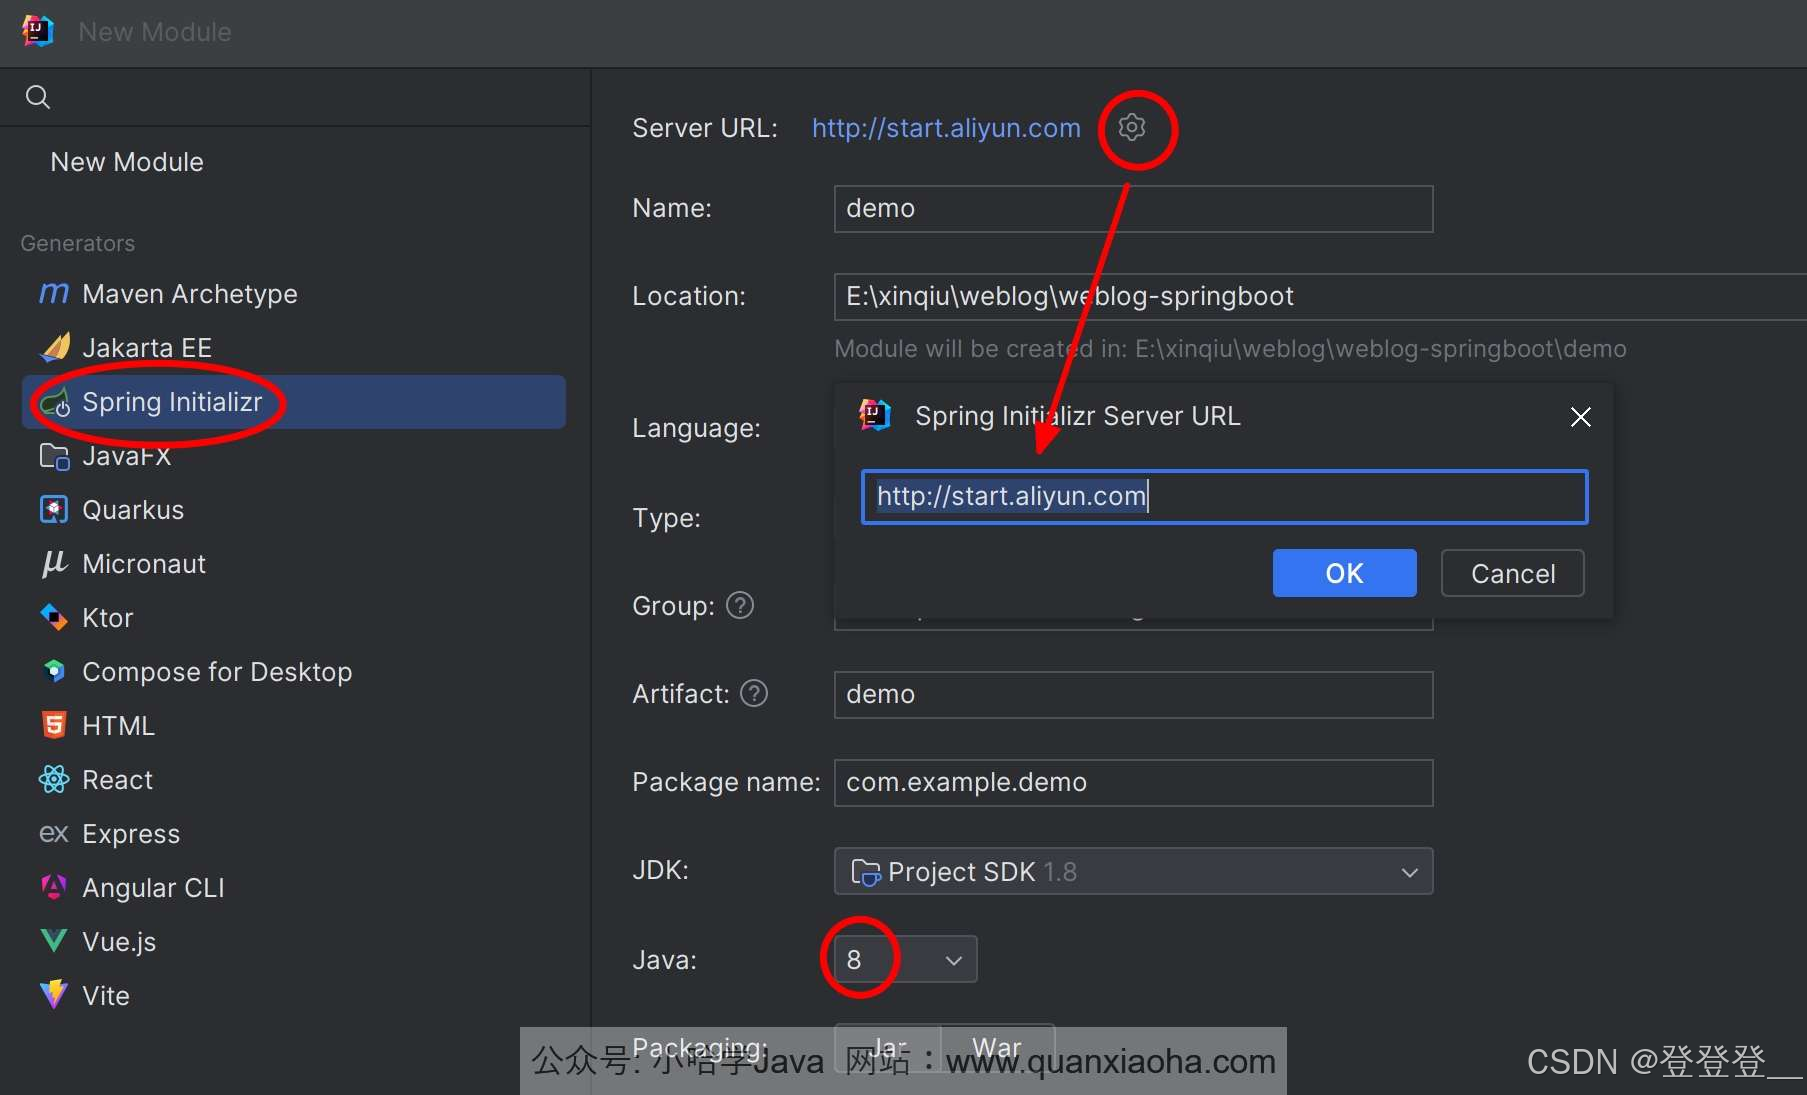The width and height of the screenshot is (1807, 1095).
Task: Choose Jar packaging option
Action: [x=888, y=1047]
